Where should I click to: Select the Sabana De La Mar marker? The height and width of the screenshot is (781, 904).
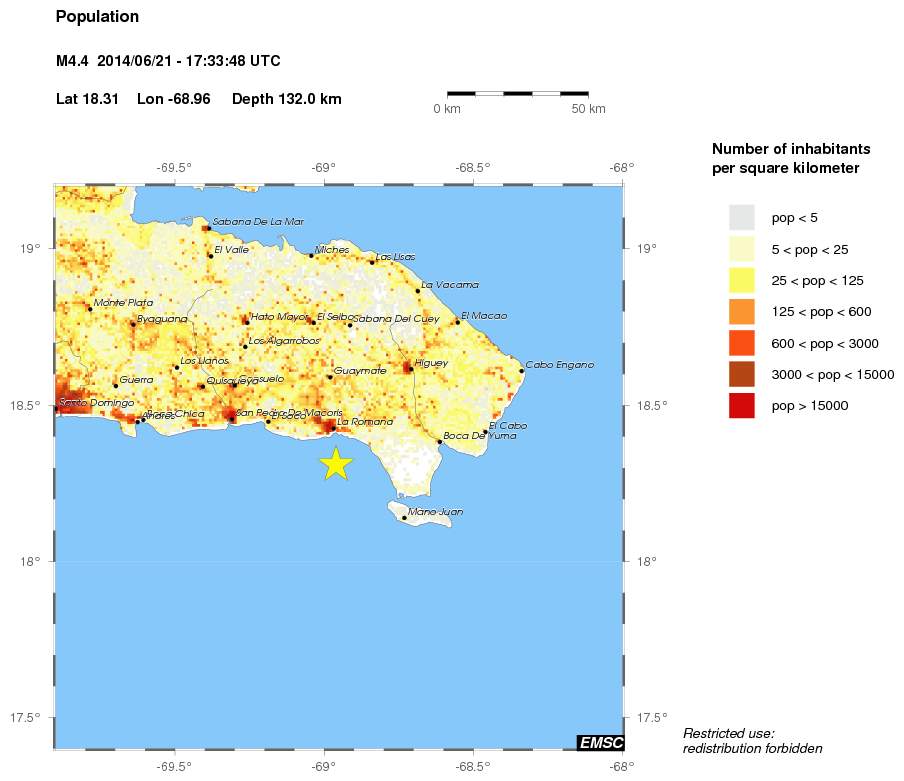[x=207, y=227]
